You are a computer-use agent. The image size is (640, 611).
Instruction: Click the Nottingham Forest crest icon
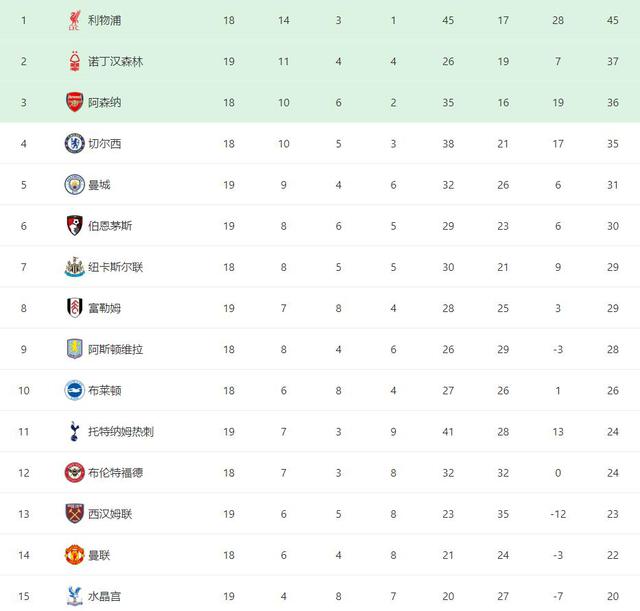[74, 61]
